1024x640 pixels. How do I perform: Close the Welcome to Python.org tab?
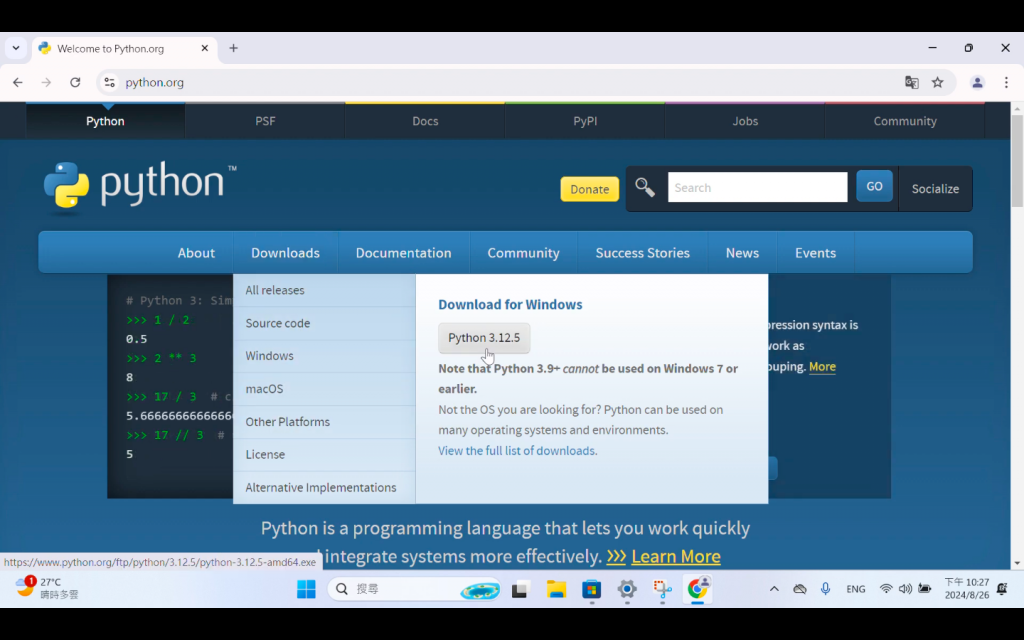click(x=204, y=48)
